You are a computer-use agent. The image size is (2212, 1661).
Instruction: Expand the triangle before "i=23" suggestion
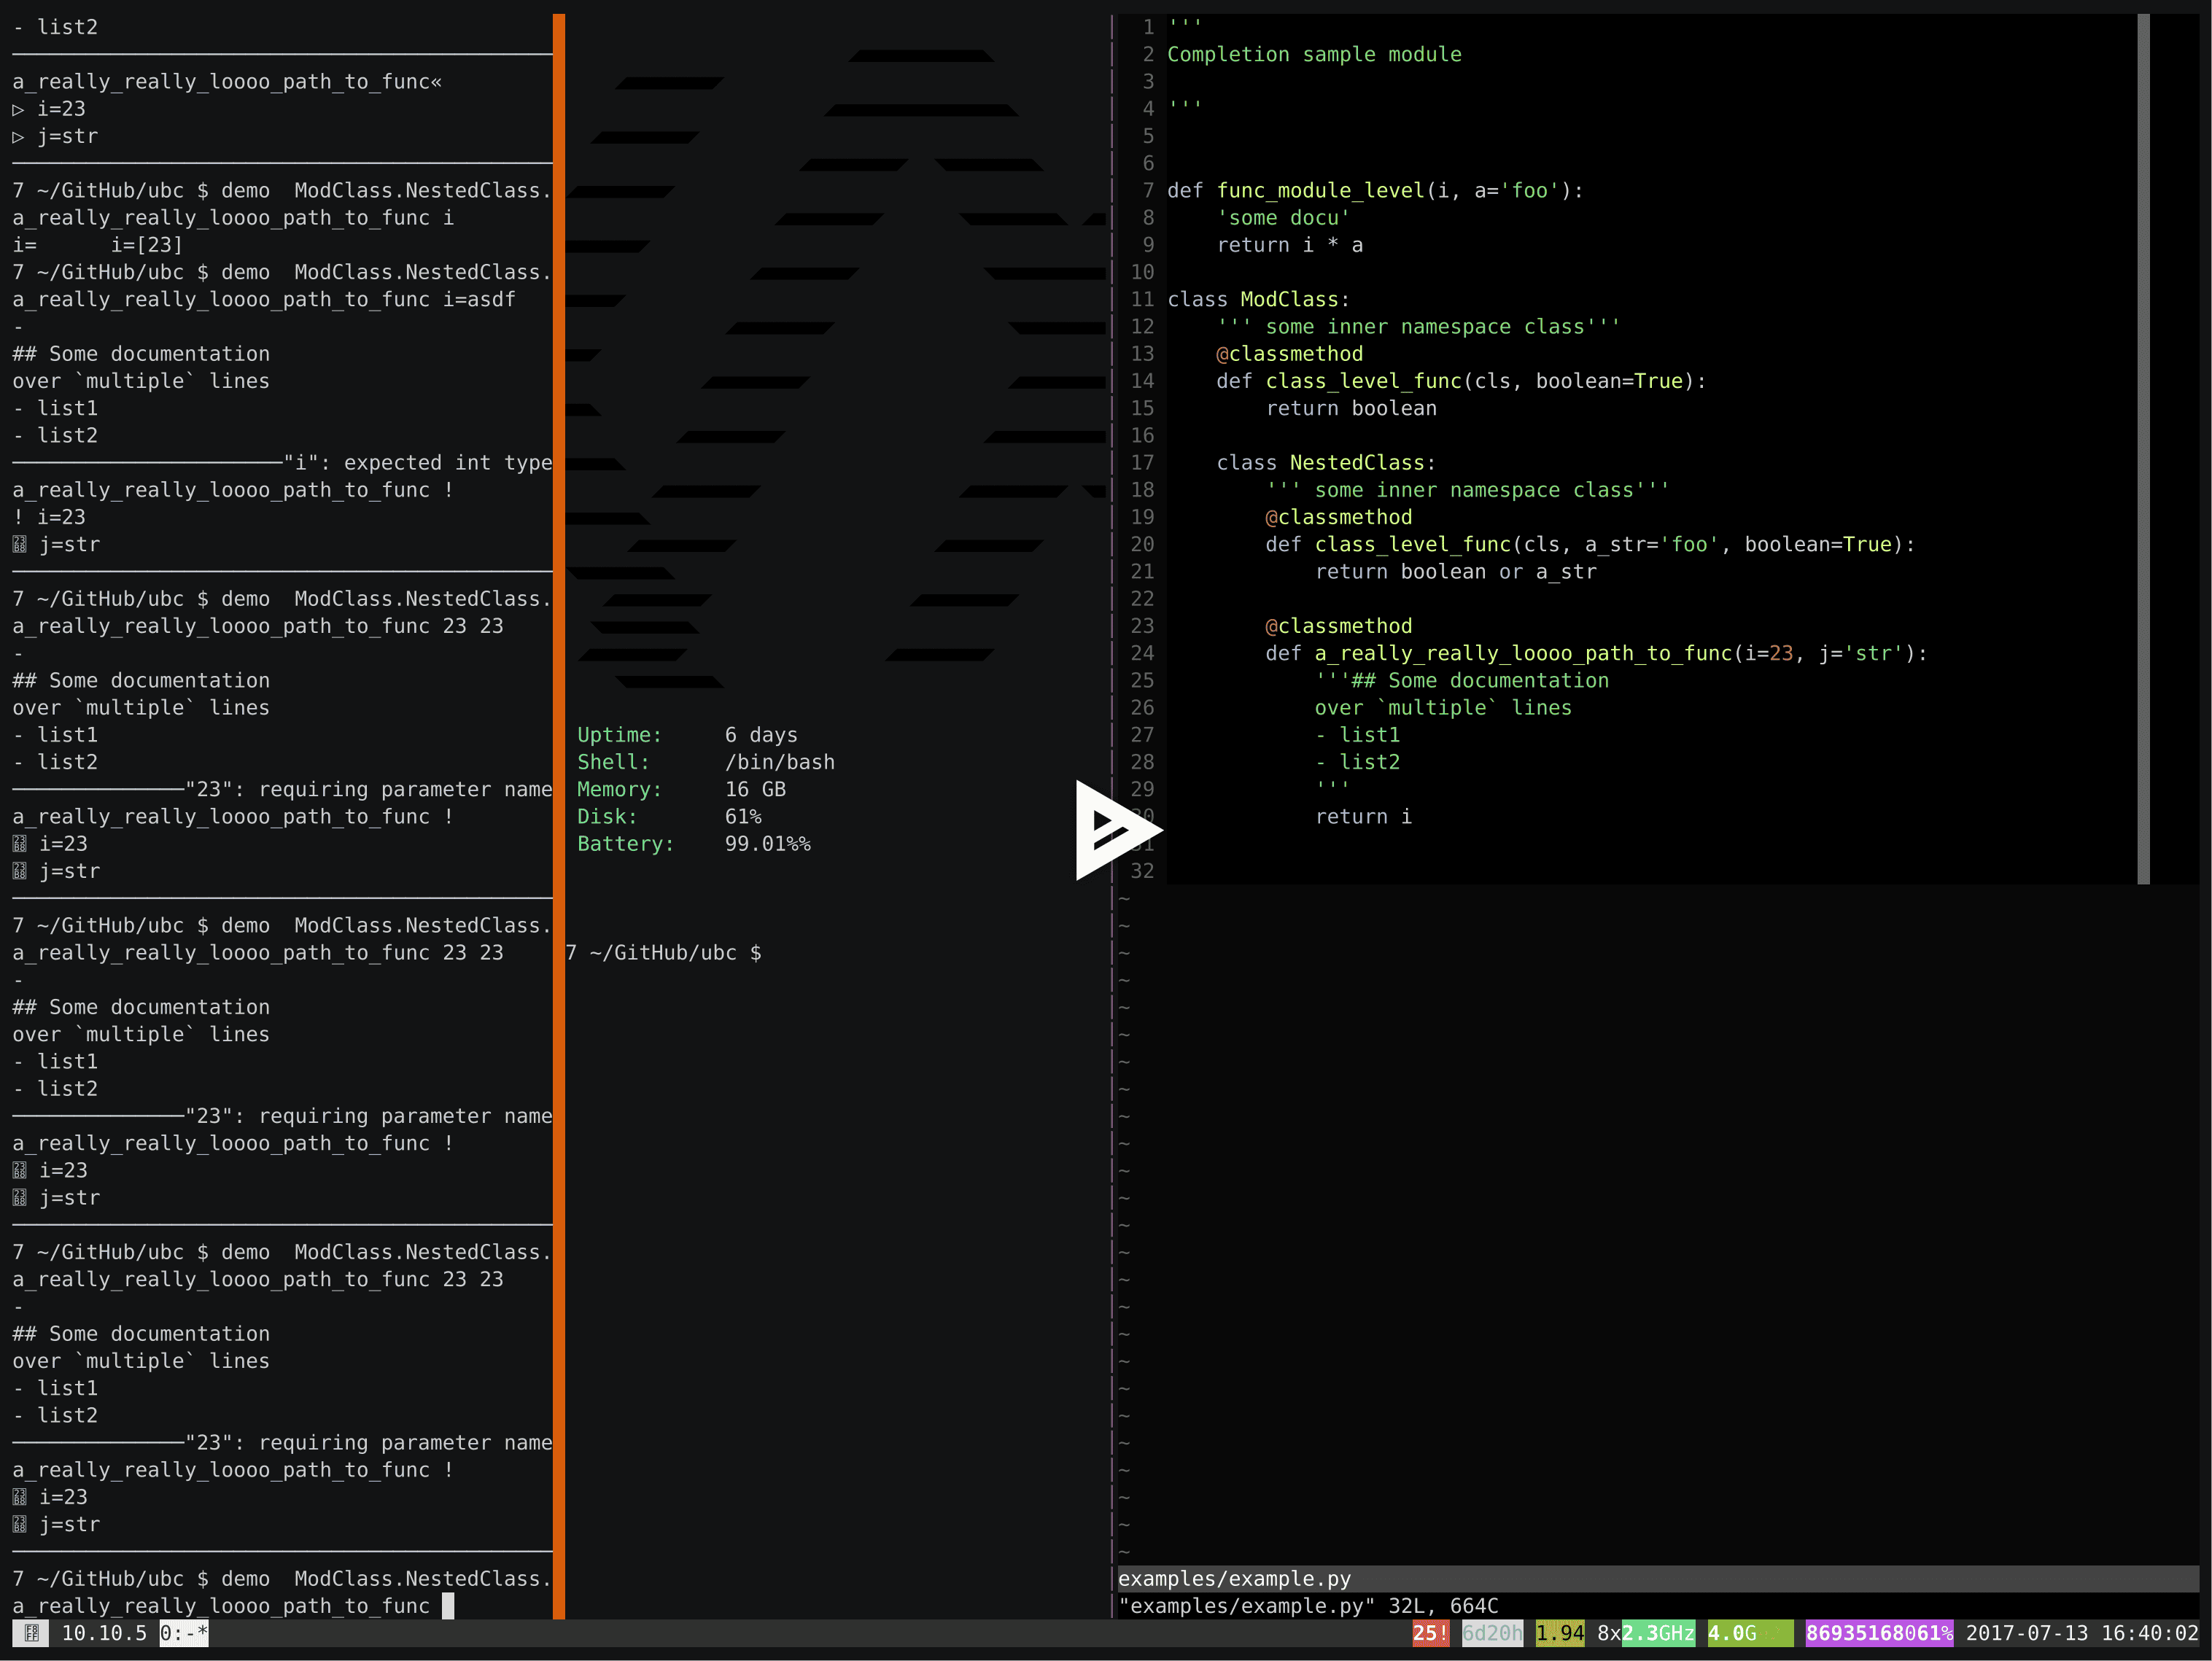(x=18, y=109)
